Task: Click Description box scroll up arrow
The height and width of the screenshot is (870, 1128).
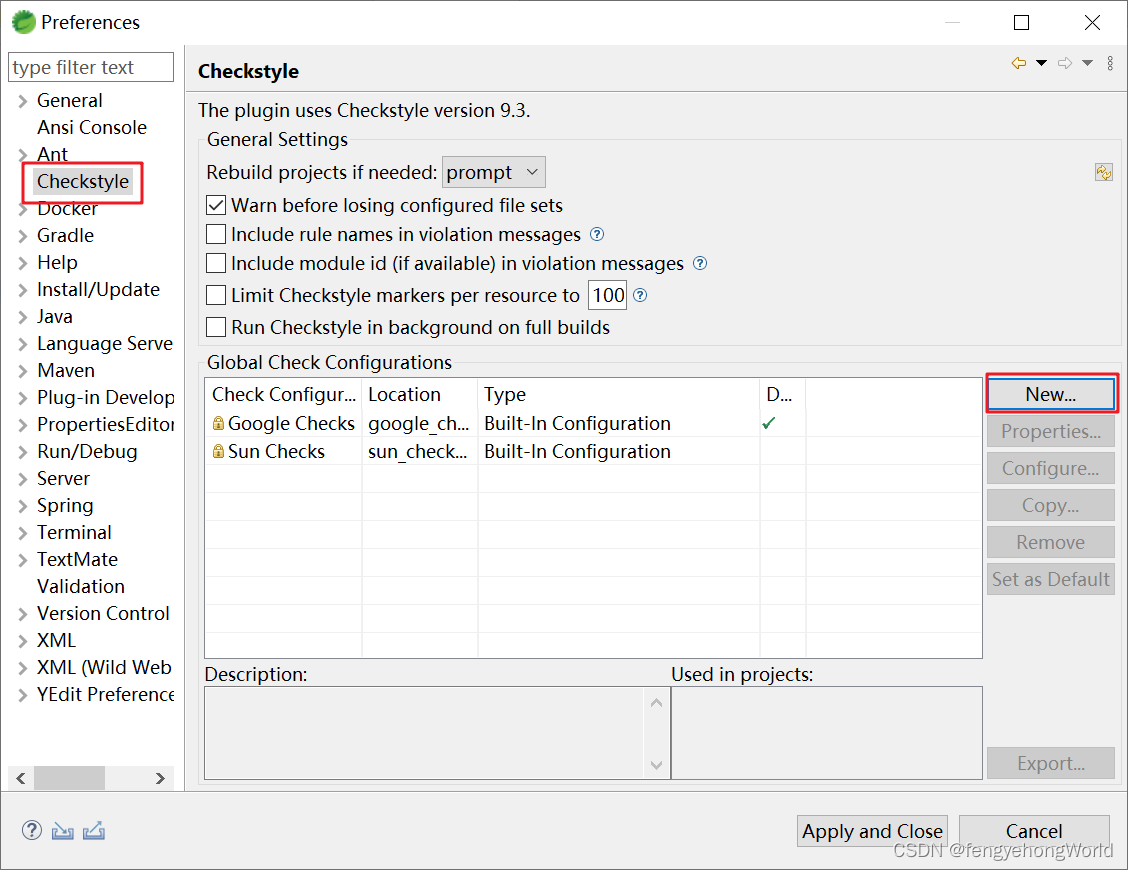Action: (656, 702)
